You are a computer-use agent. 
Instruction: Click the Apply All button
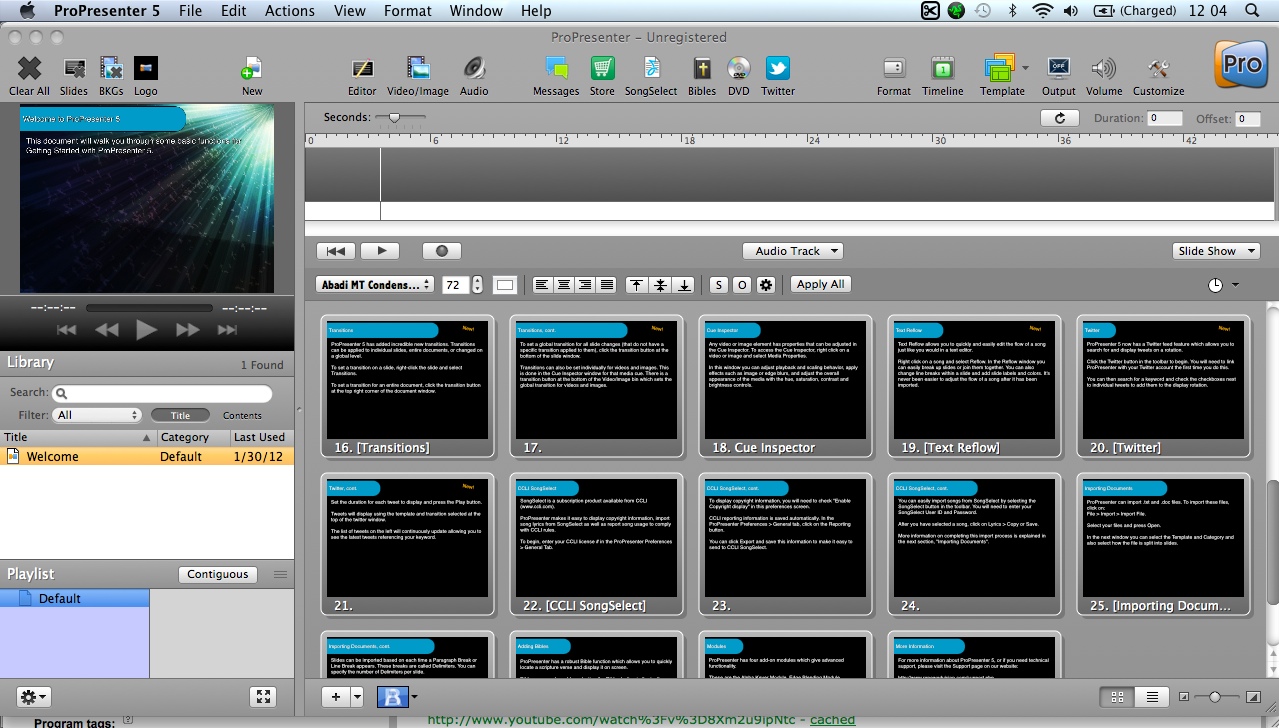[821, 284]
